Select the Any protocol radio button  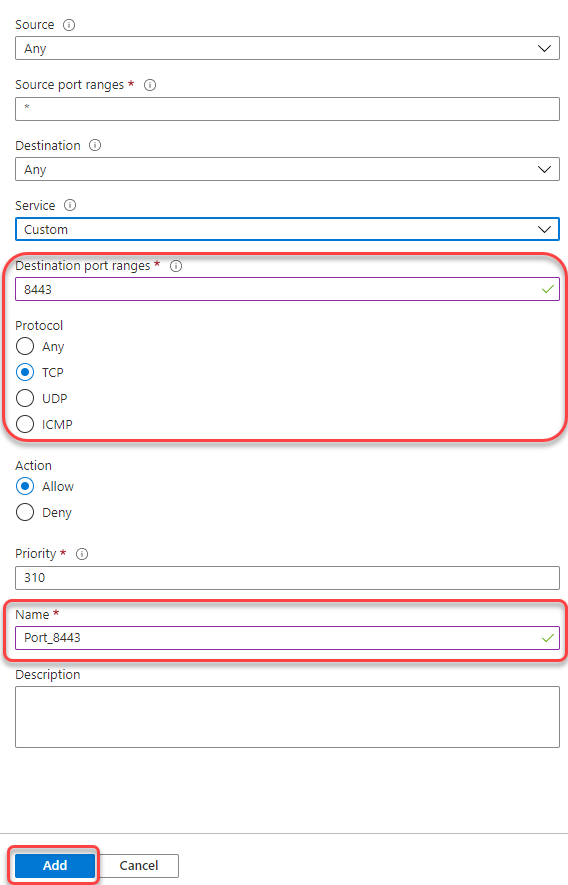click(25, 346)
